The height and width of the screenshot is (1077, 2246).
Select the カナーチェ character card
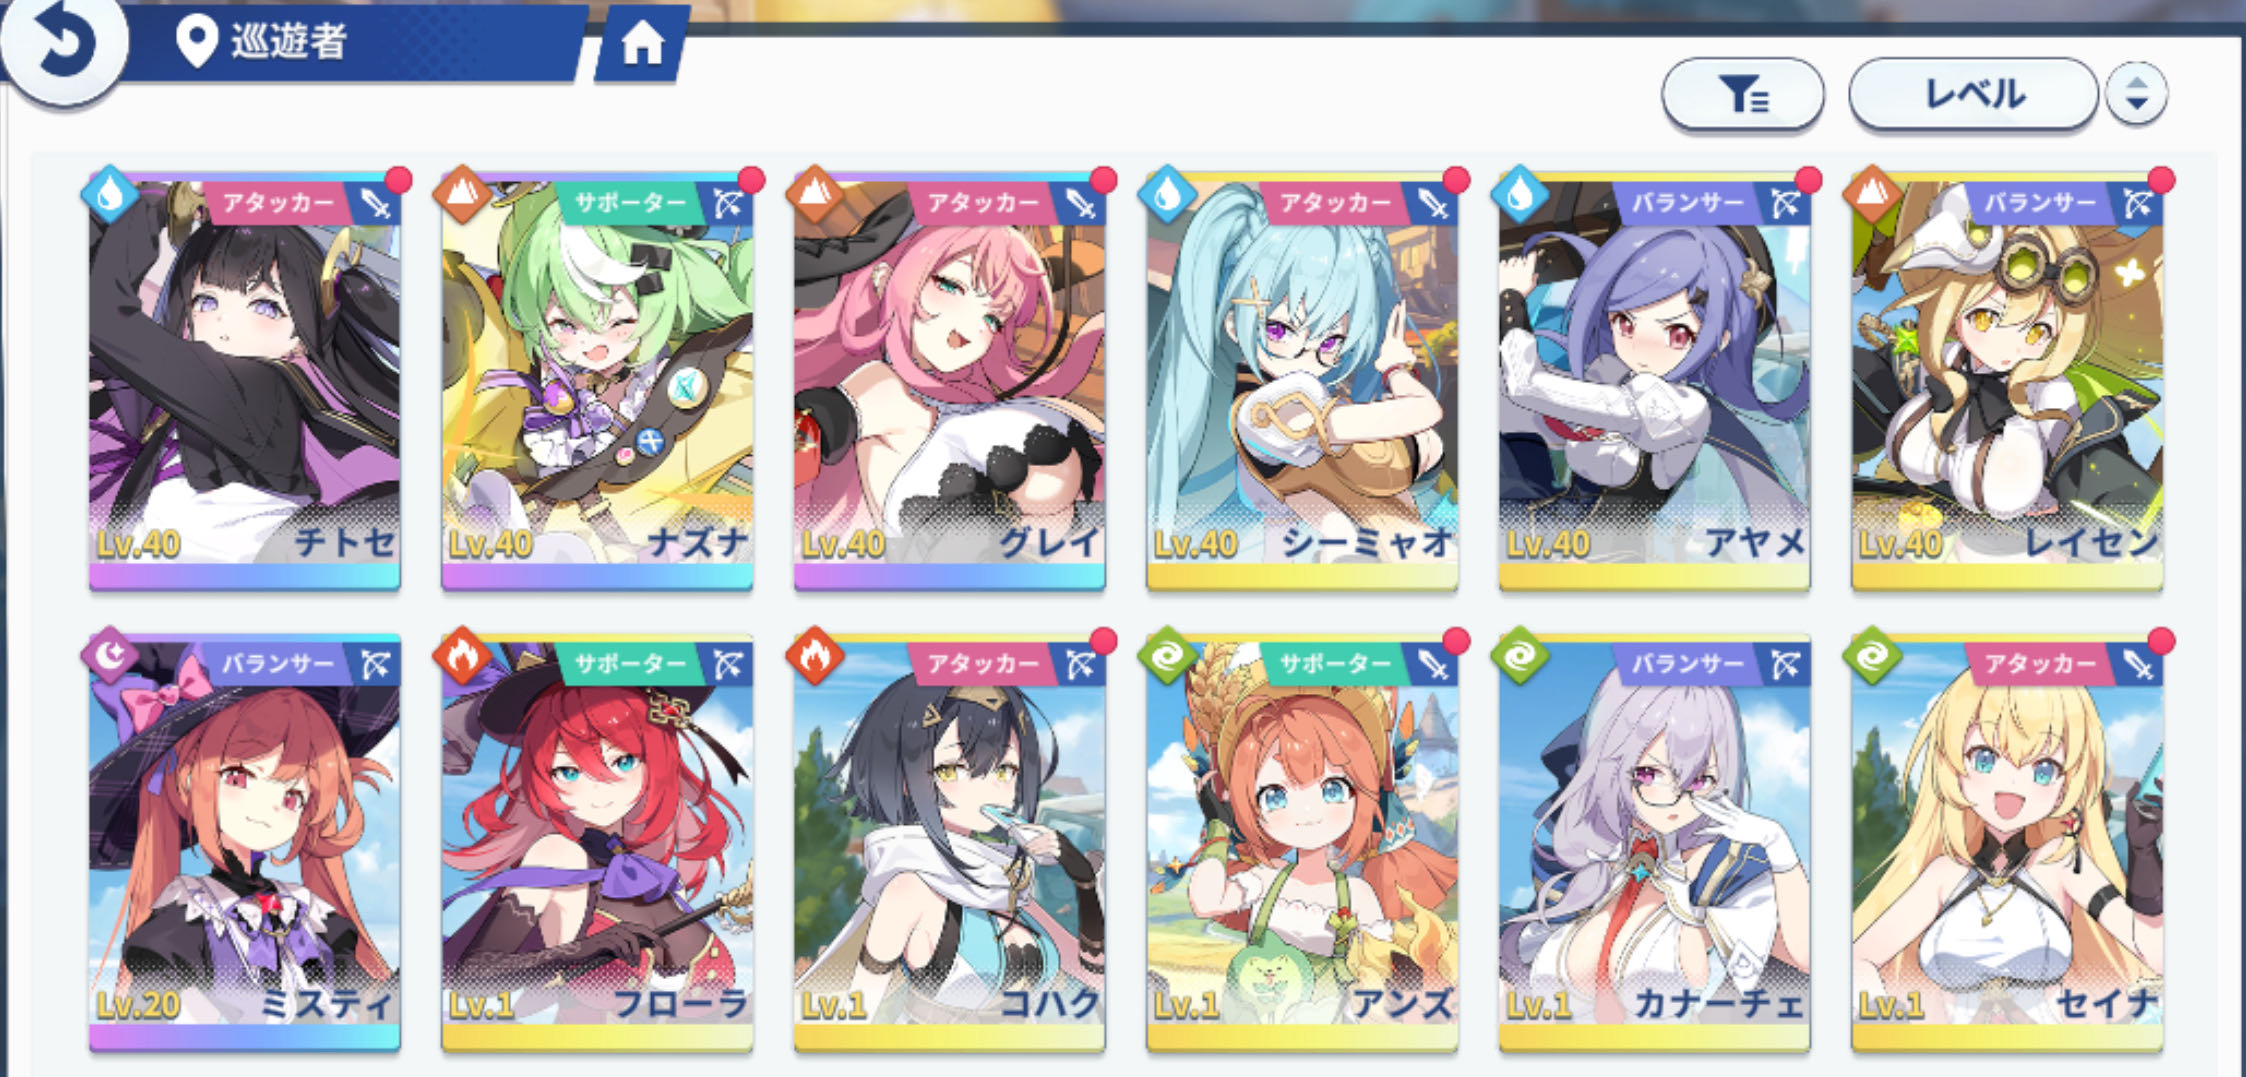tap(1654, 842)
